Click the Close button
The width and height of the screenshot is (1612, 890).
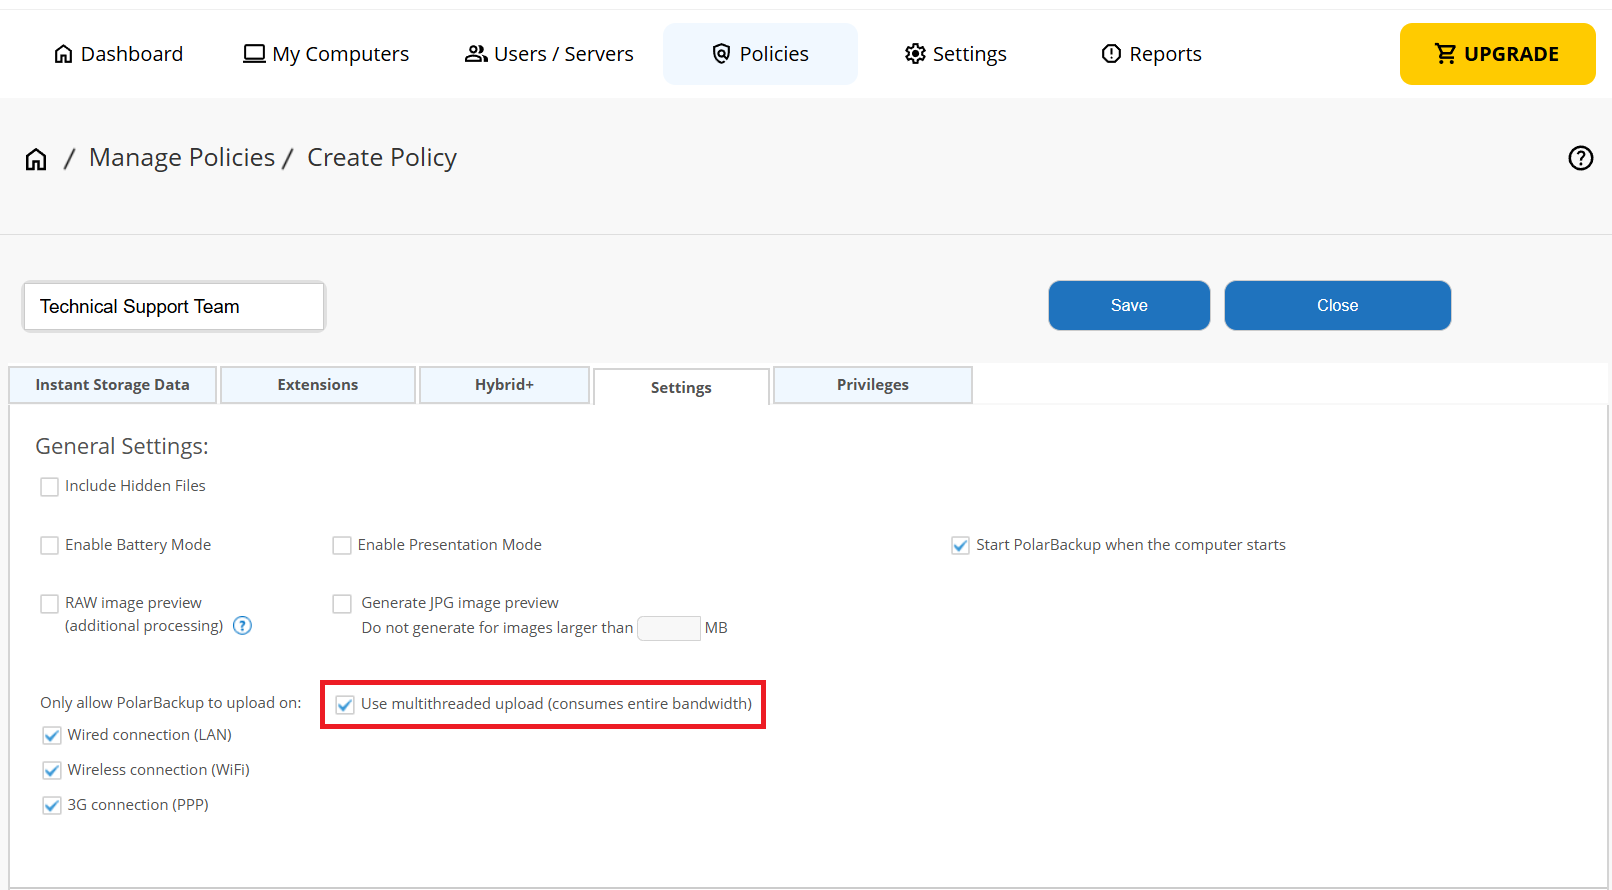pyautogui.click(x=1337, y=305)
